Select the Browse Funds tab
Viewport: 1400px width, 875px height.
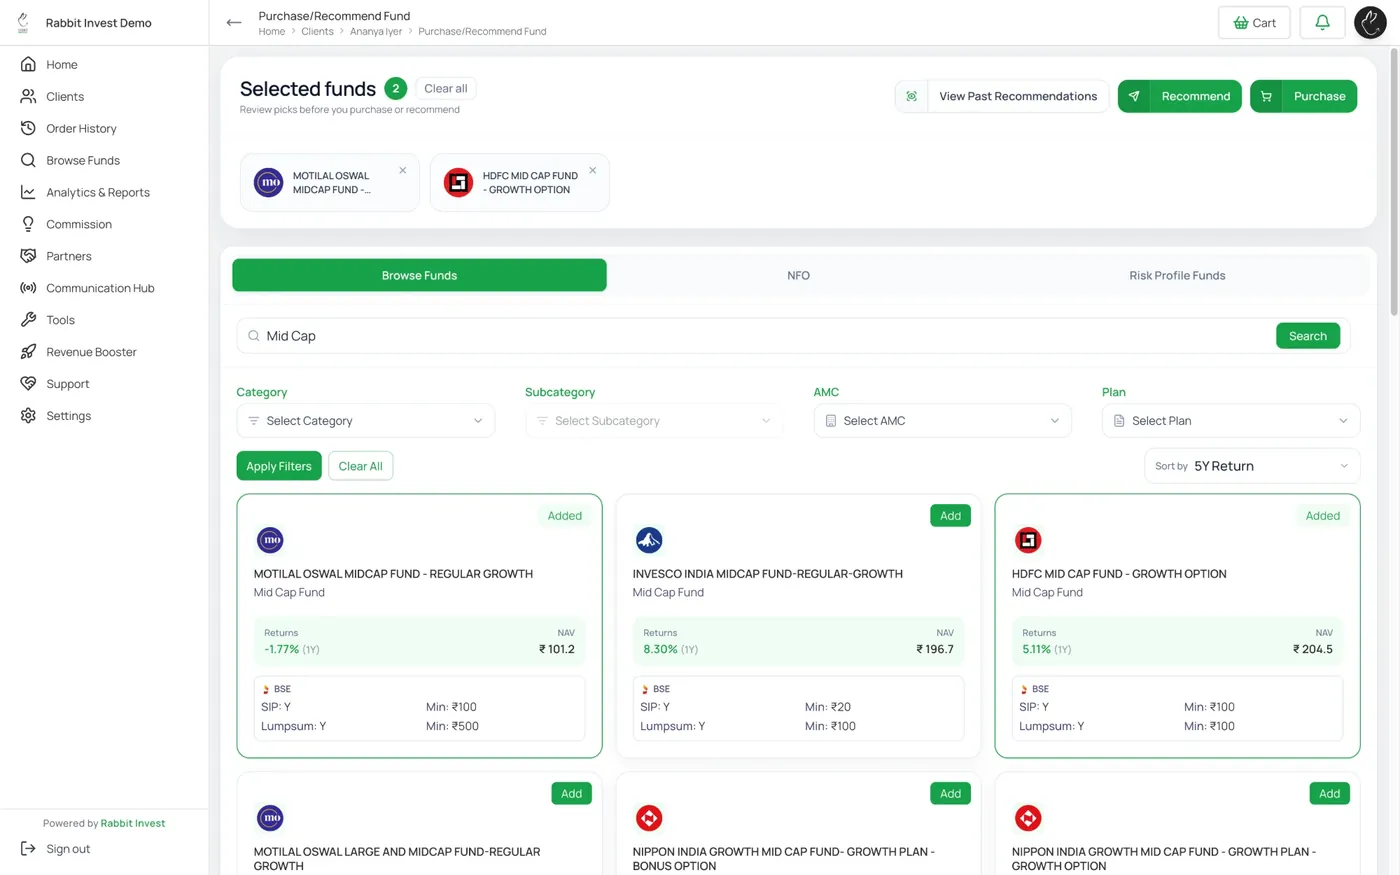419,275
